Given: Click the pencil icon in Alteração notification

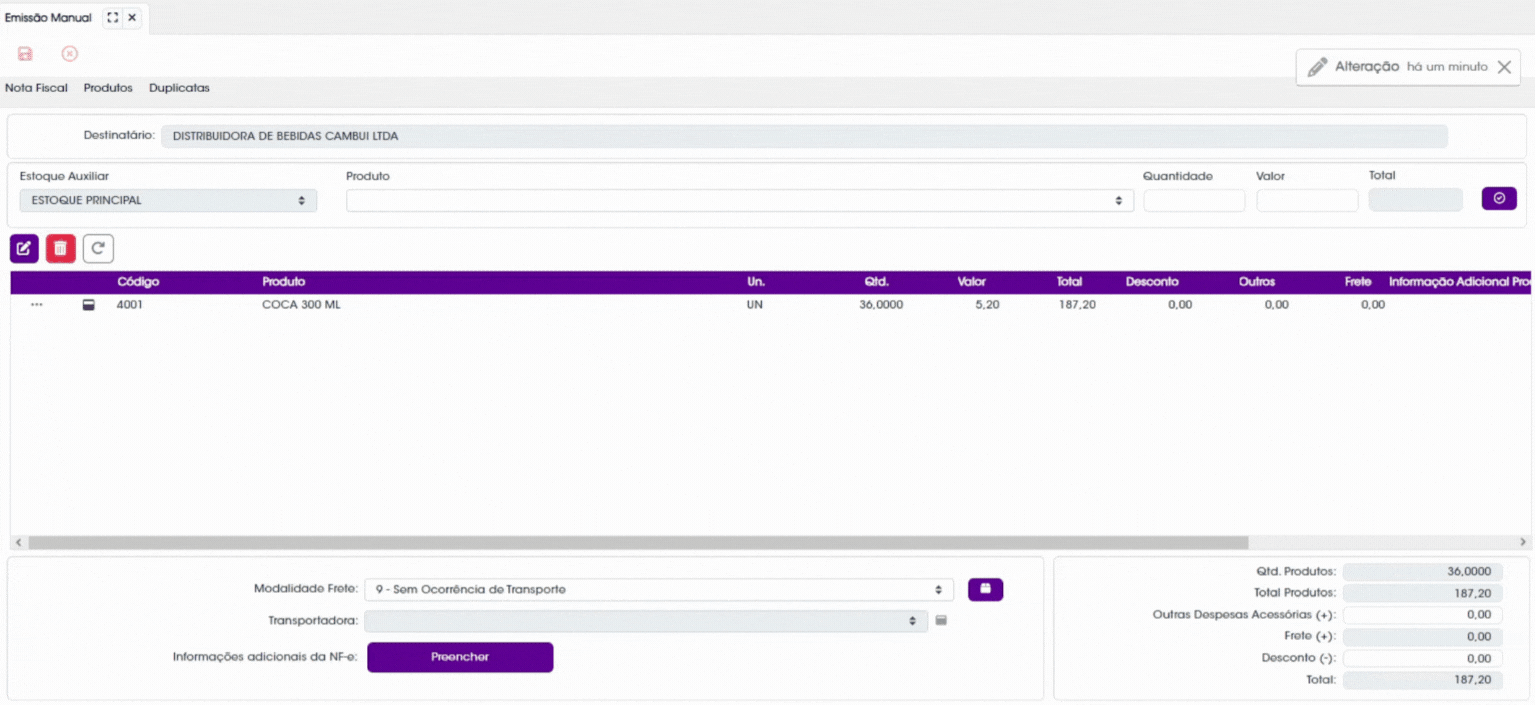Looking at the screenshot, I should click(x=1318, y=67).
